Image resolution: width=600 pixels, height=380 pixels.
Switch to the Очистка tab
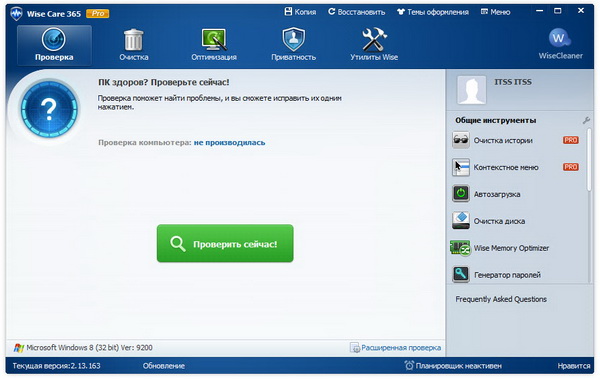[x=134, y=45]
